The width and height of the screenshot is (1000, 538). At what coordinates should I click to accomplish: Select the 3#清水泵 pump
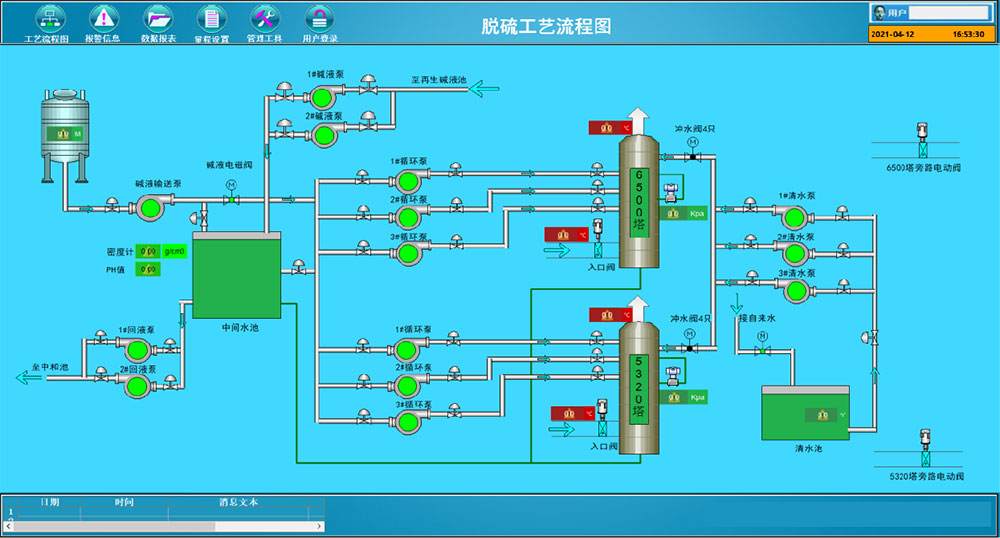click(x=797, y=291)
